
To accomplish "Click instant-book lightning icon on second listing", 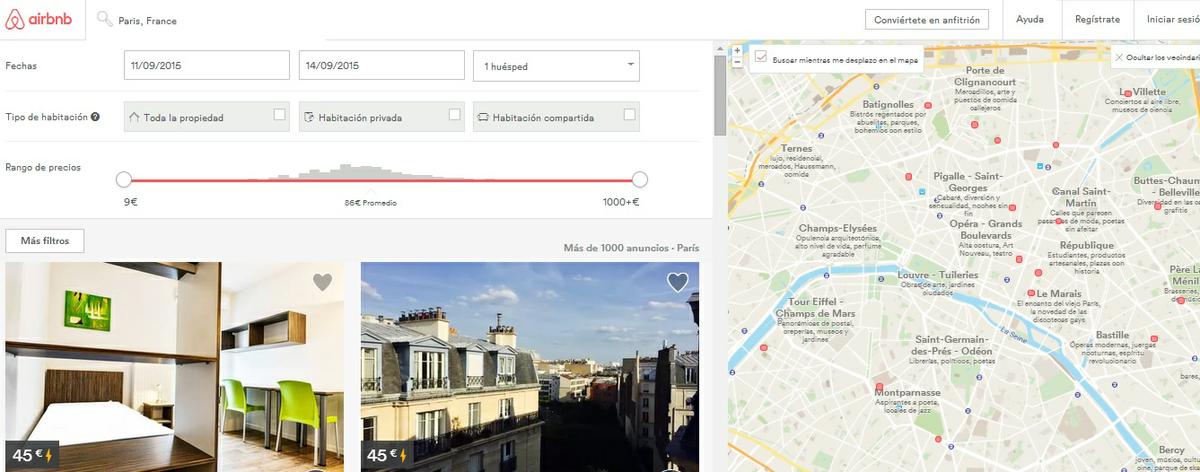I will click(x=403, y=456).
